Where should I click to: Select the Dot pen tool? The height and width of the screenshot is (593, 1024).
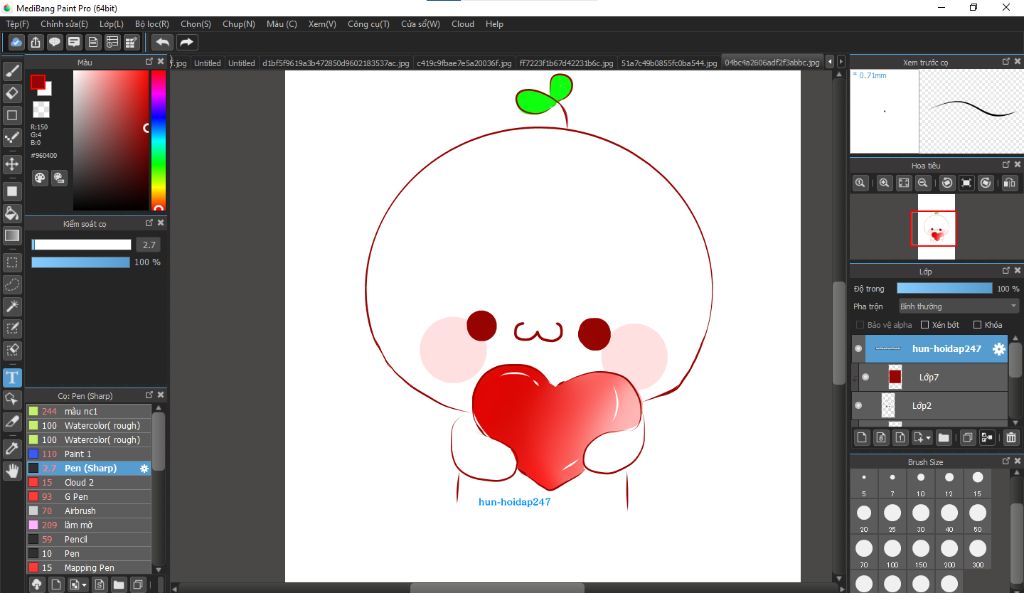[x=12, y=137]
